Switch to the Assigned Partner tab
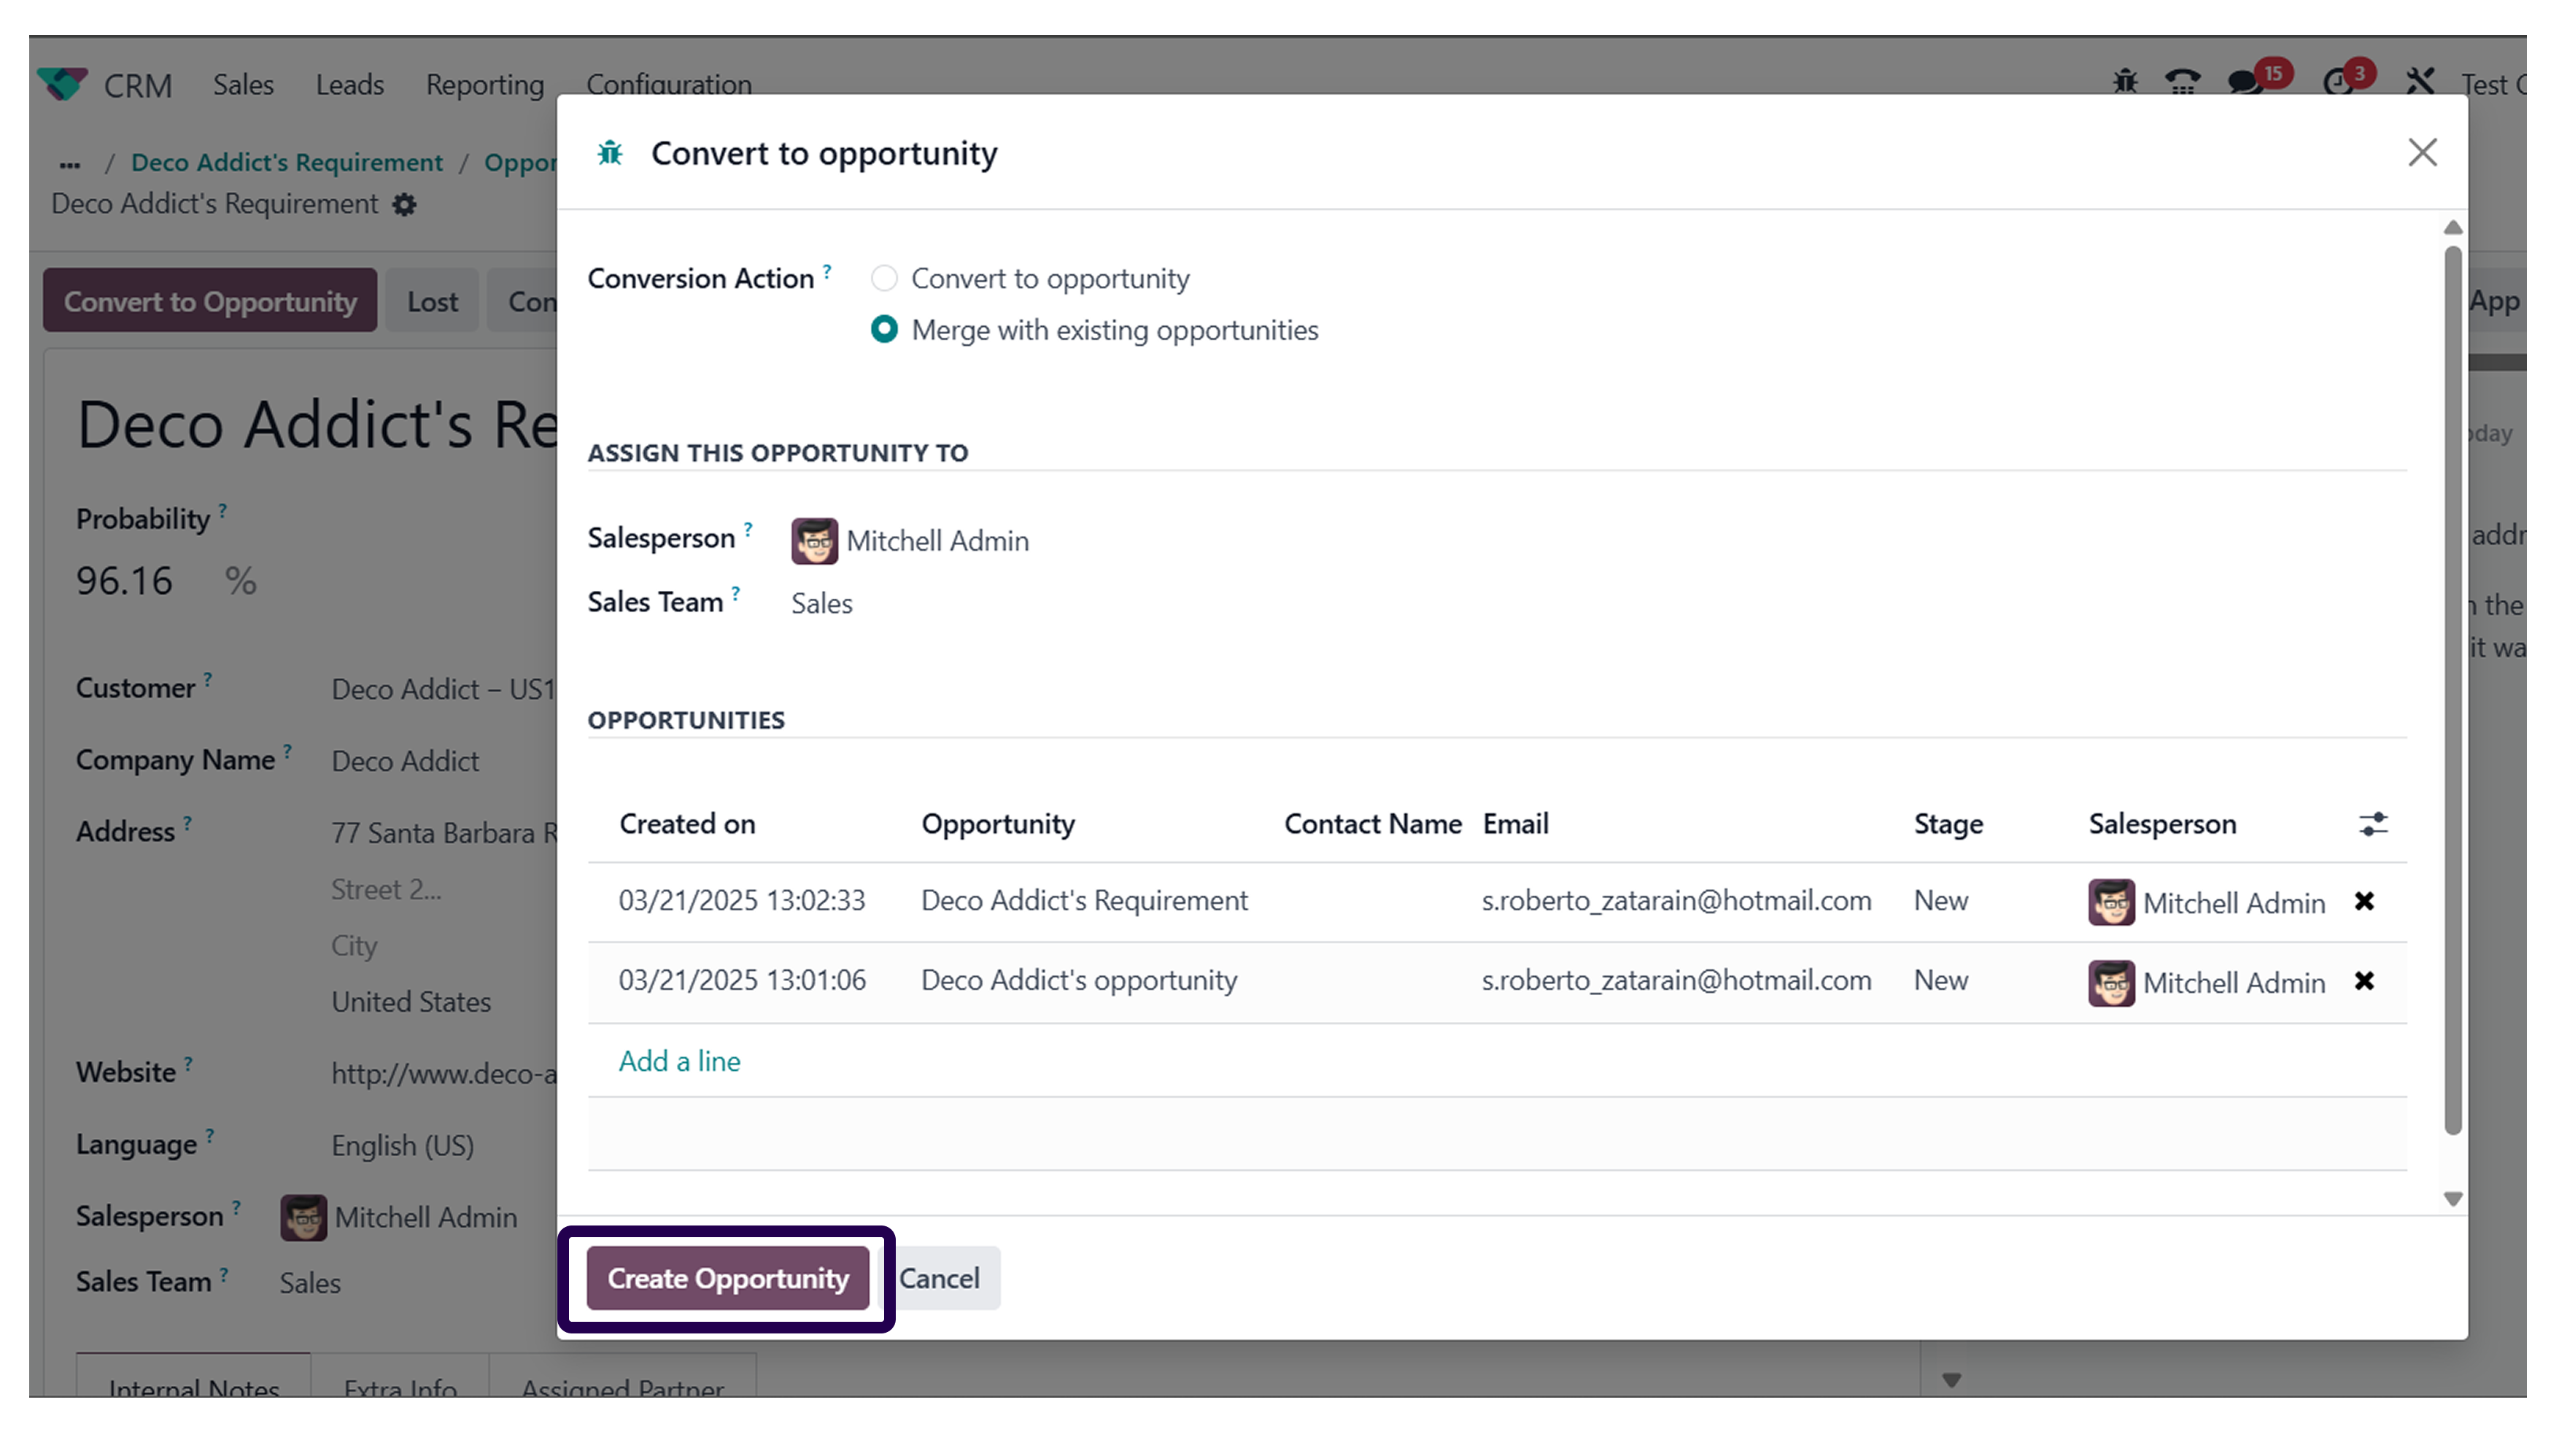 (x=622, y=1377)
